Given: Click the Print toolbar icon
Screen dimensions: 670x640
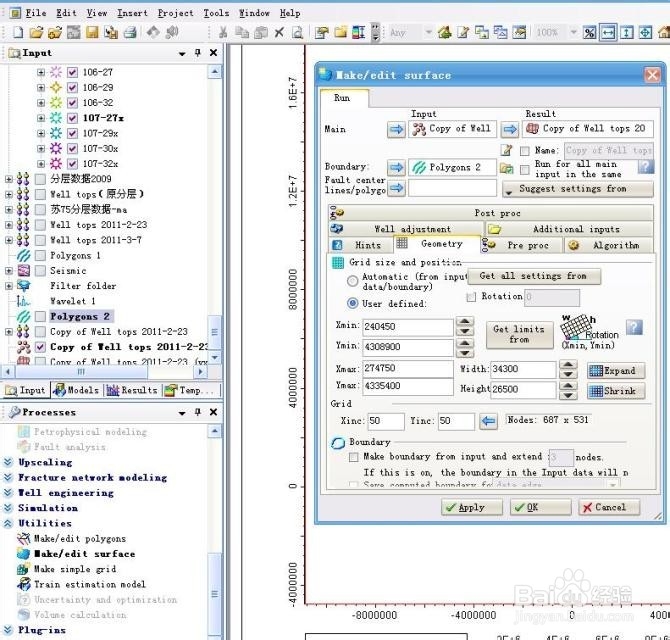Looking at the screenshot, I should coord(130,32).
